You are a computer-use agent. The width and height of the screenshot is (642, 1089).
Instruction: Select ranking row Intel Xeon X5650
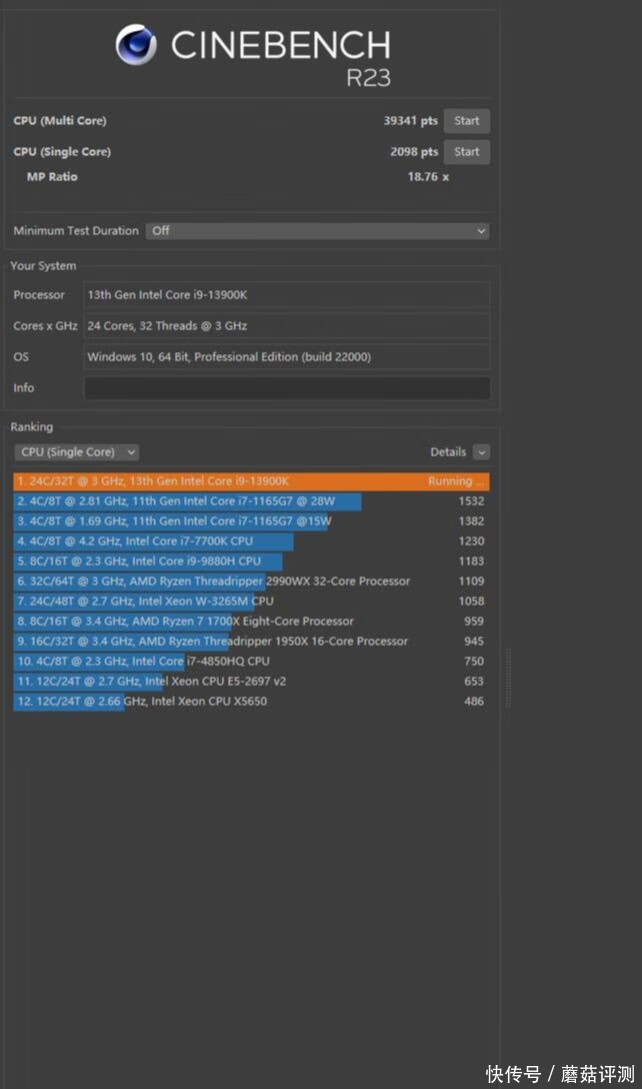(x=251, y=701)
